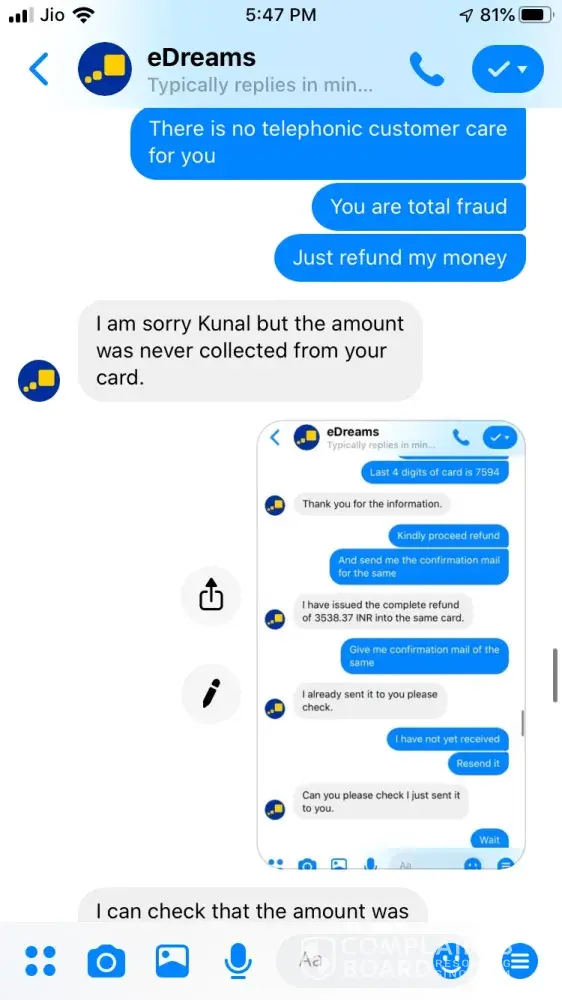The image size is (562, 1000).
Task: Open the camera from the message bar
Action: click(106, 961)
